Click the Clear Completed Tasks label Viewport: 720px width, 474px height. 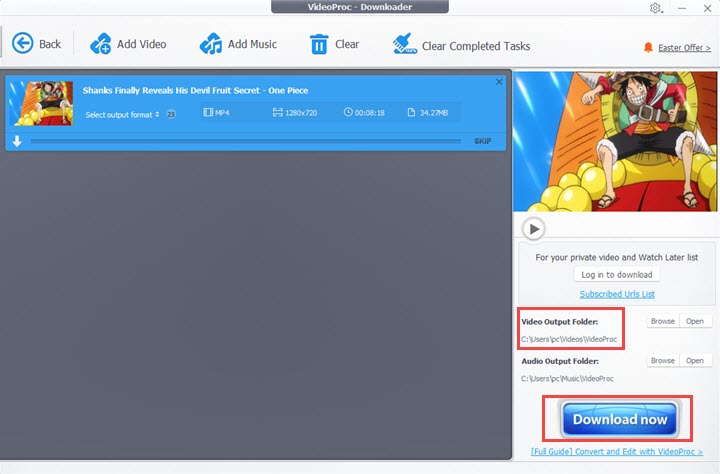click(x=476, y=46)
